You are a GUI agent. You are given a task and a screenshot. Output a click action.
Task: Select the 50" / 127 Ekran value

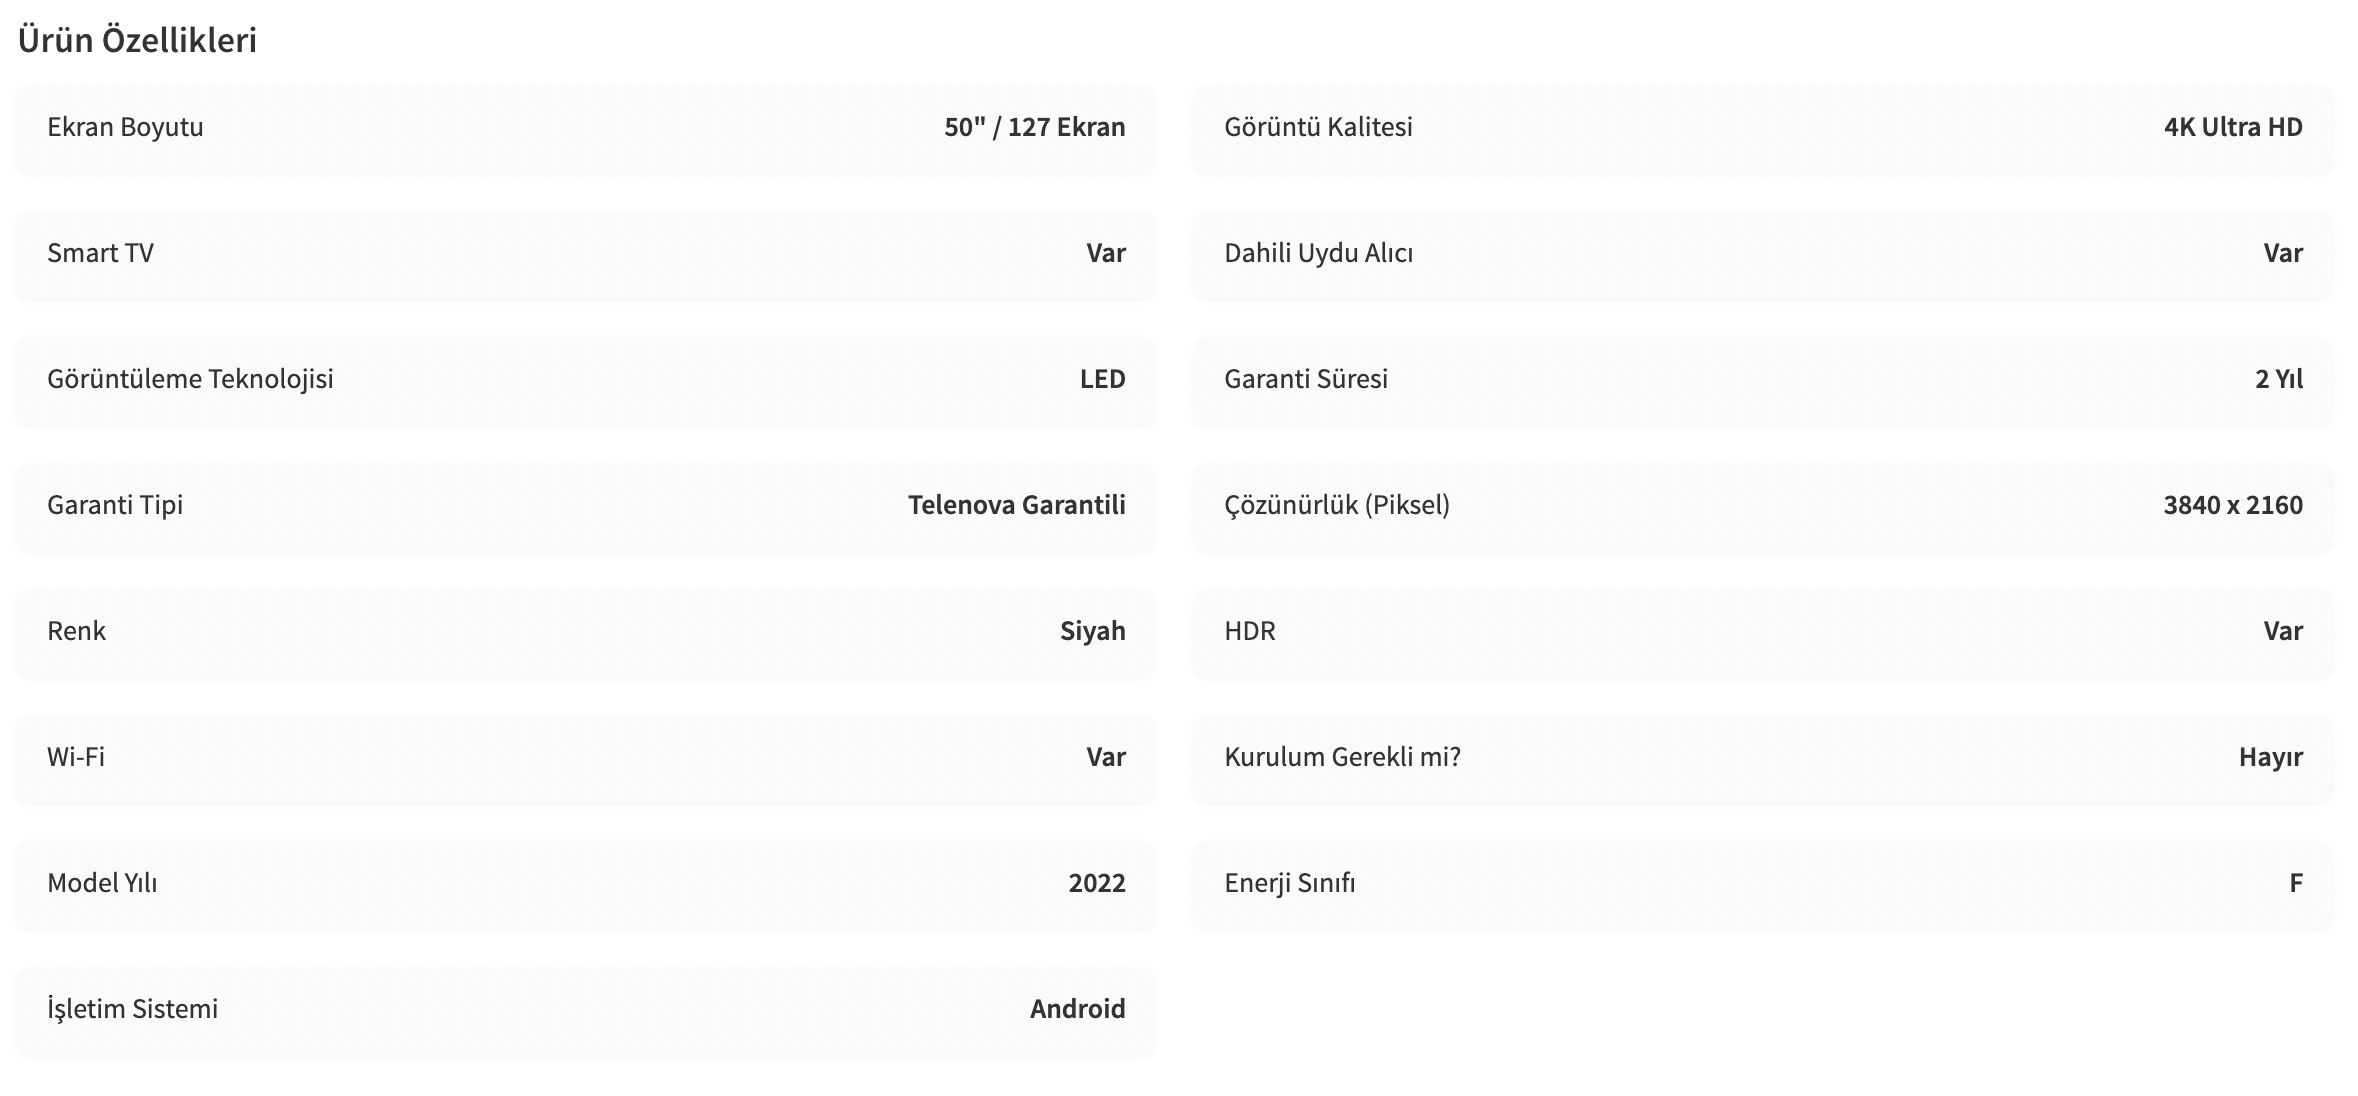1035,127
